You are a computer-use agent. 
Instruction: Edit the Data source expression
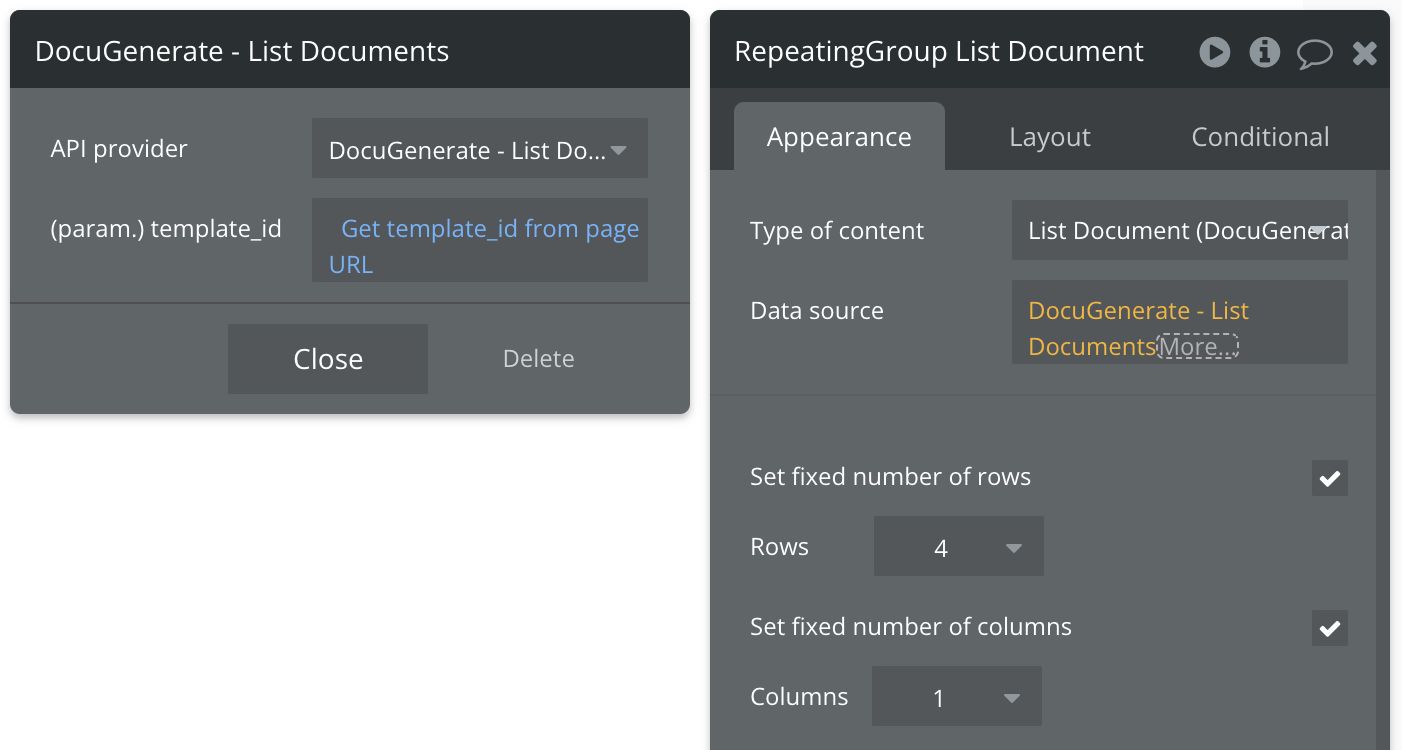pos(1180,322)
